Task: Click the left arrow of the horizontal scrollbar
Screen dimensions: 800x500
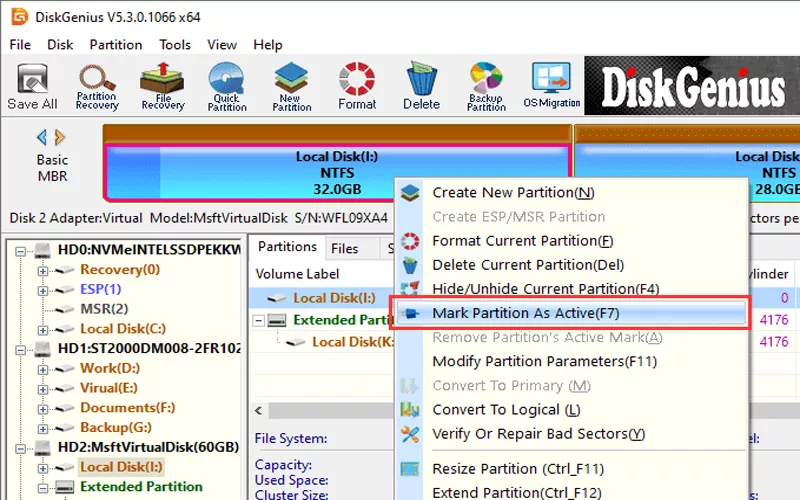Action: click(x=259, y=410)
